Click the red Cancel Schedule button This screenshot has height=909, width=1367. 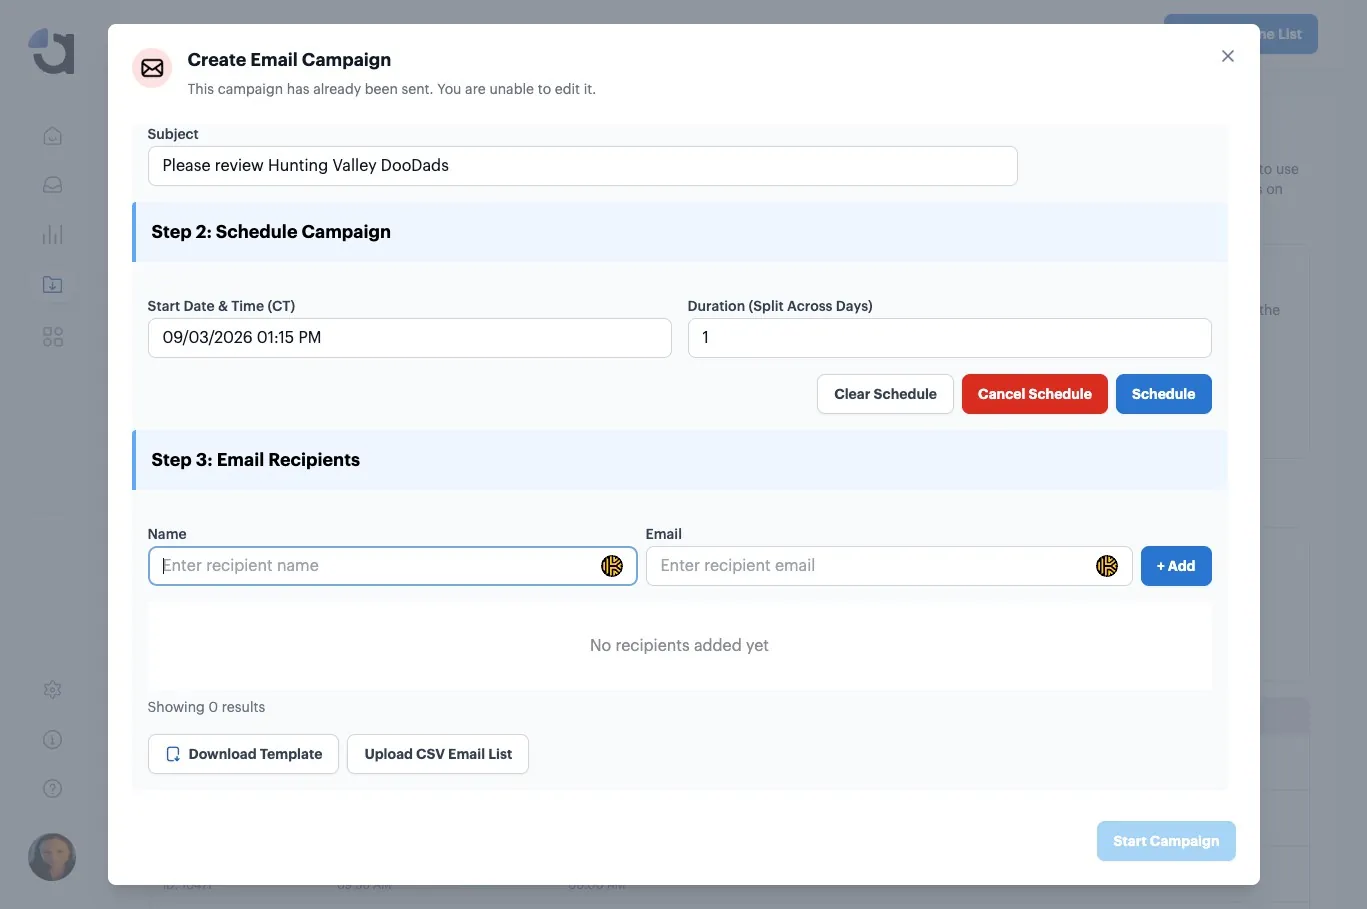(1034, 394)
